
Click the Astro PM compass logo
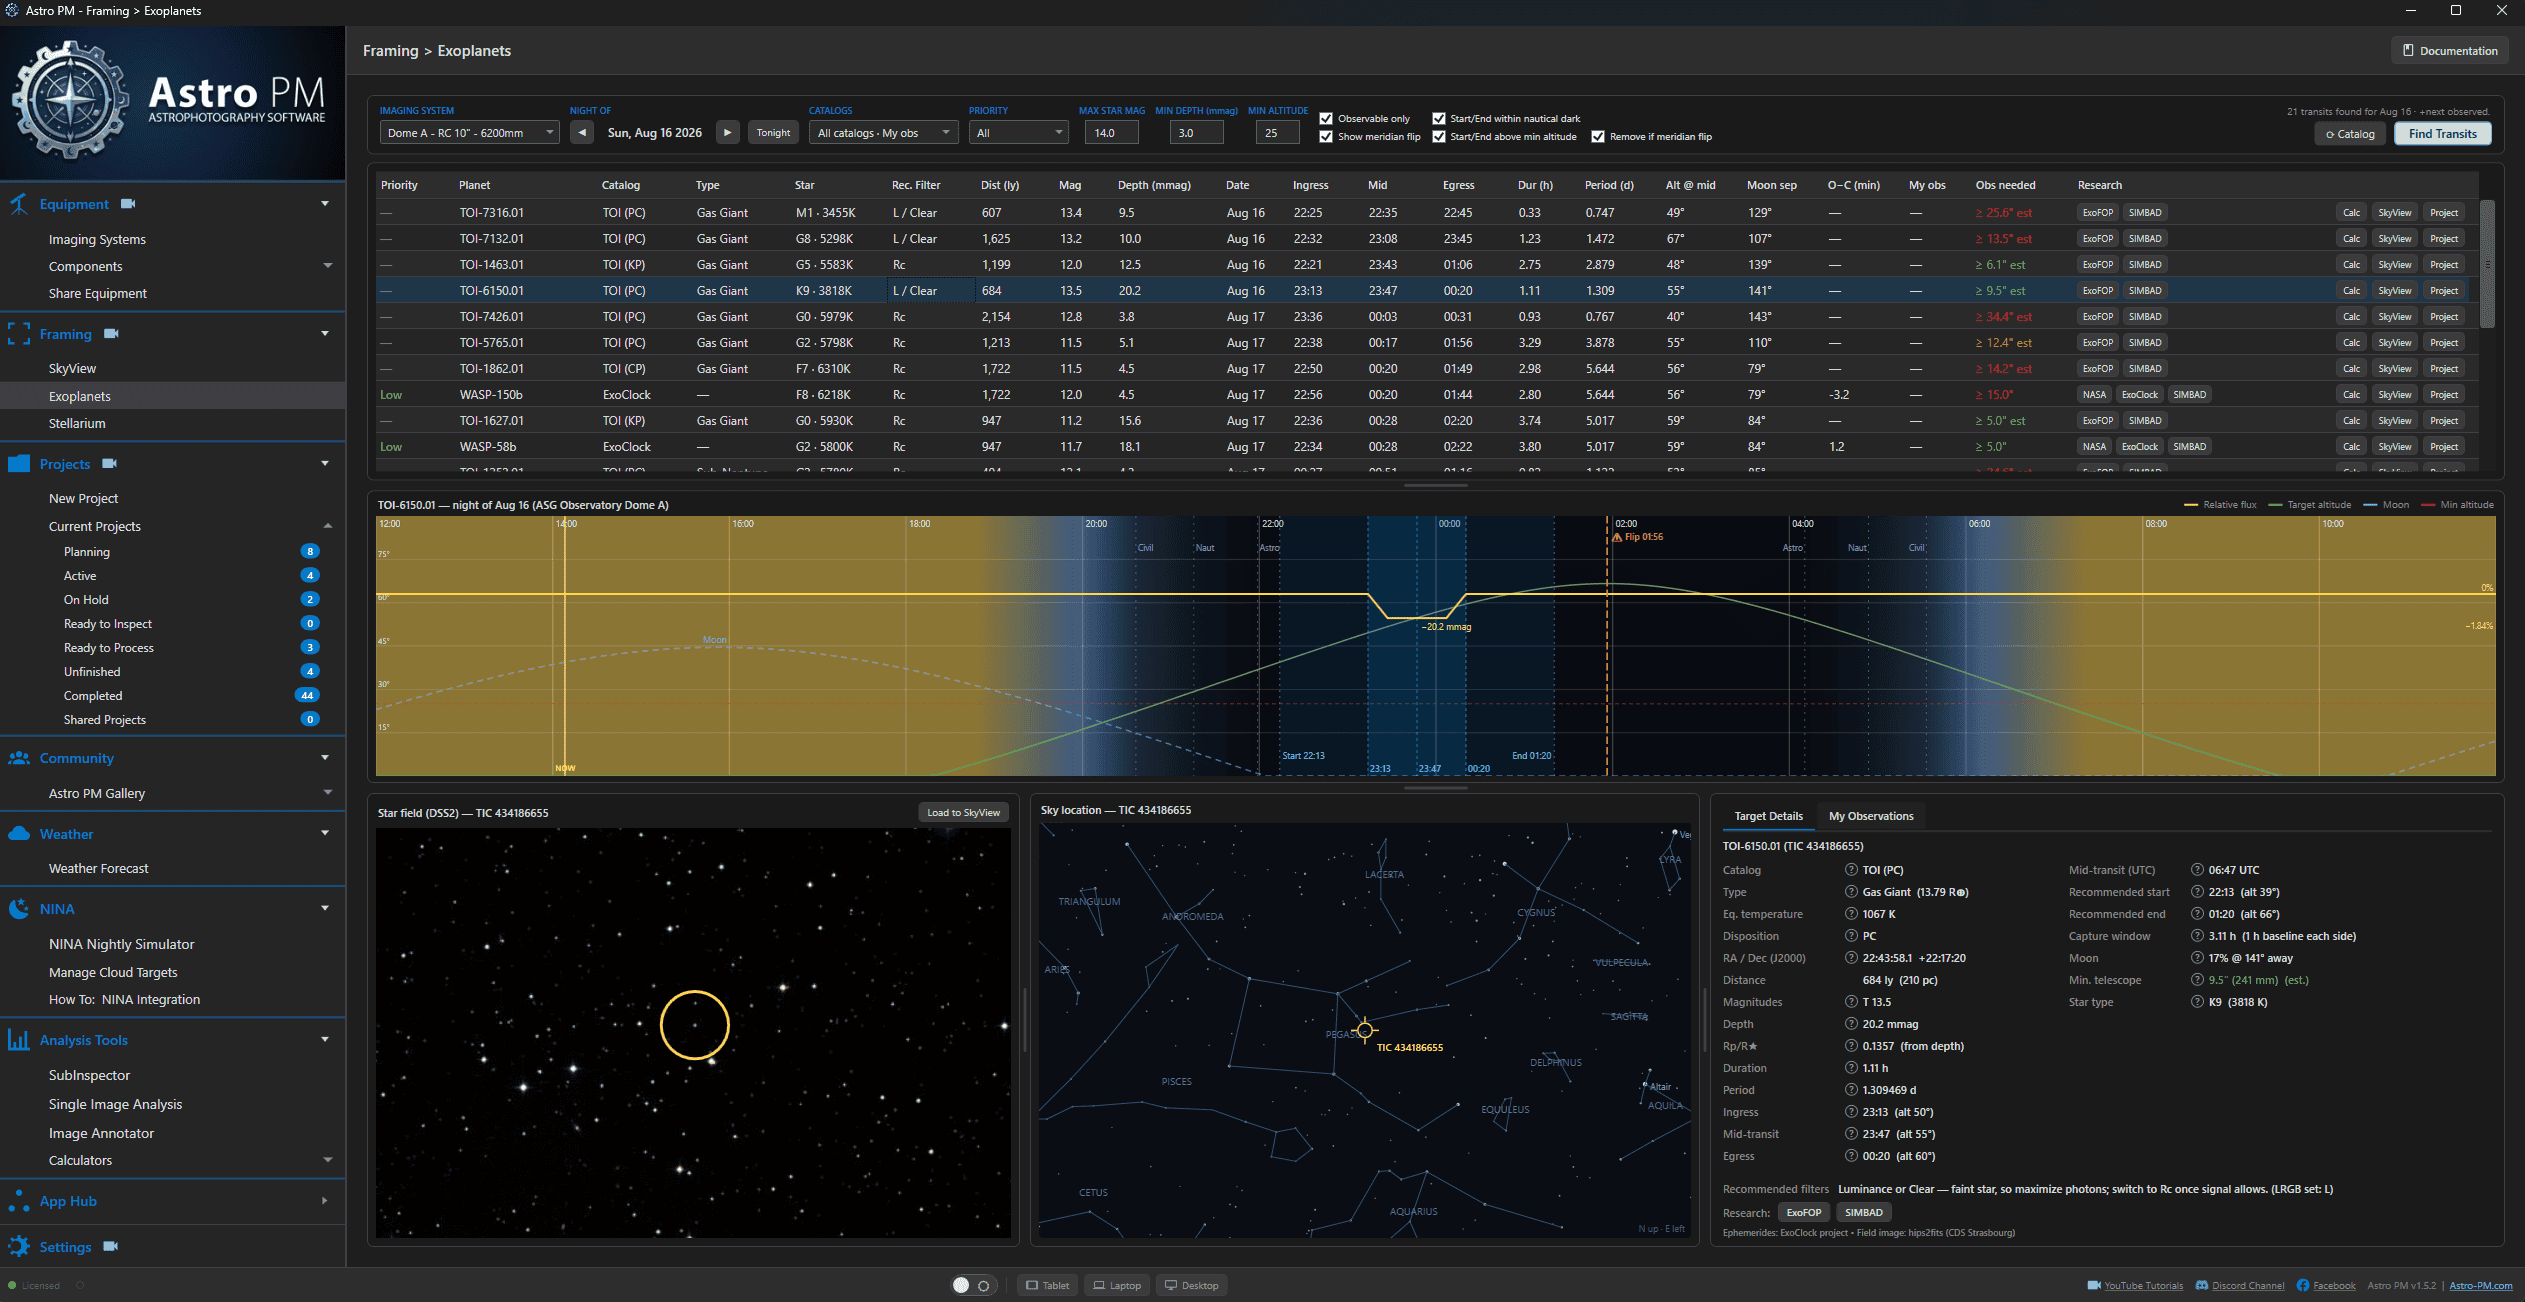coord(69,100)
